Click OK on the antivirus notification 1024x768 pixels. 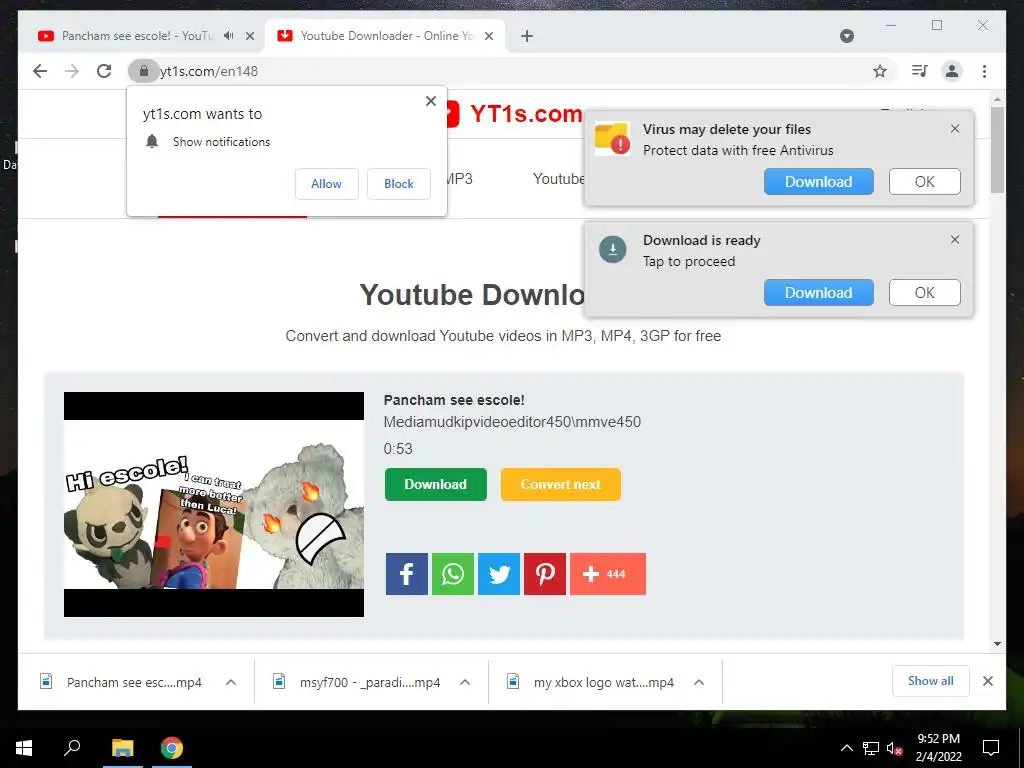point(924,182)
